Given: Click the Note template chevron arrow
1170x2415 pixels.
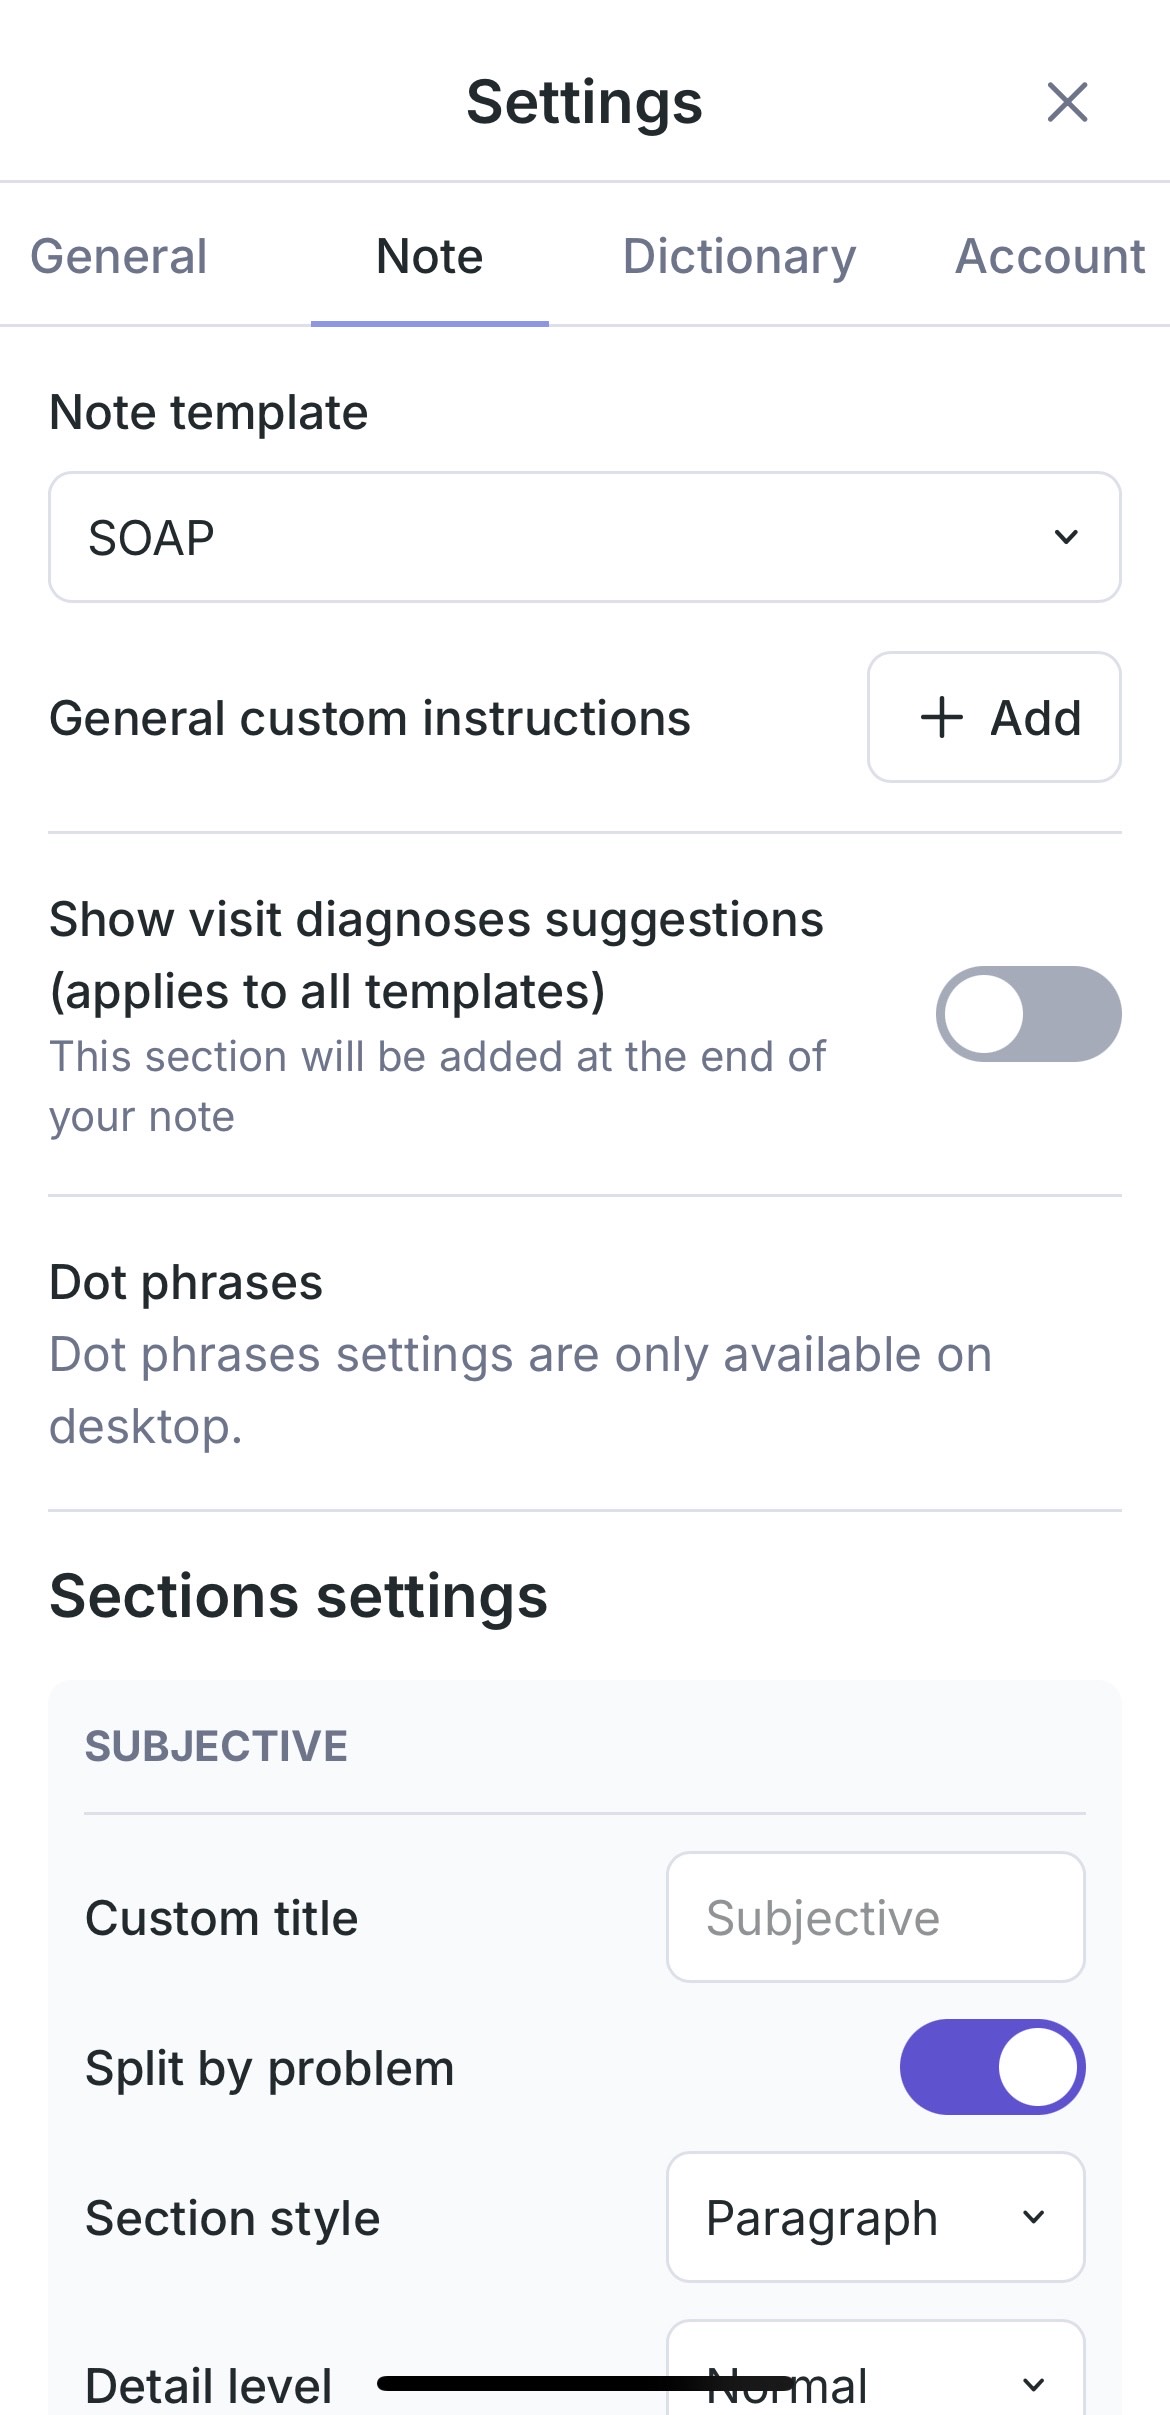Looking at the screenshot, I should click(x=1066, y=537).
